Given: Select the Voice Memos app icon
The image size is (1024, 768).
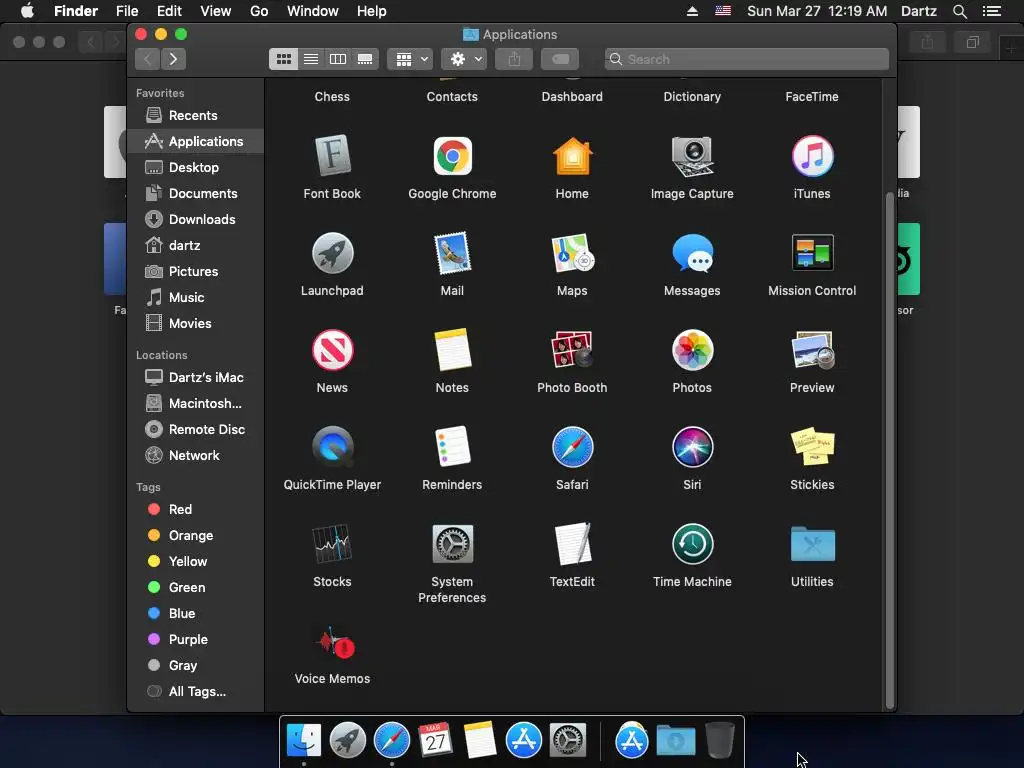Looking at the screenshot, I should (x=336, y=643).
